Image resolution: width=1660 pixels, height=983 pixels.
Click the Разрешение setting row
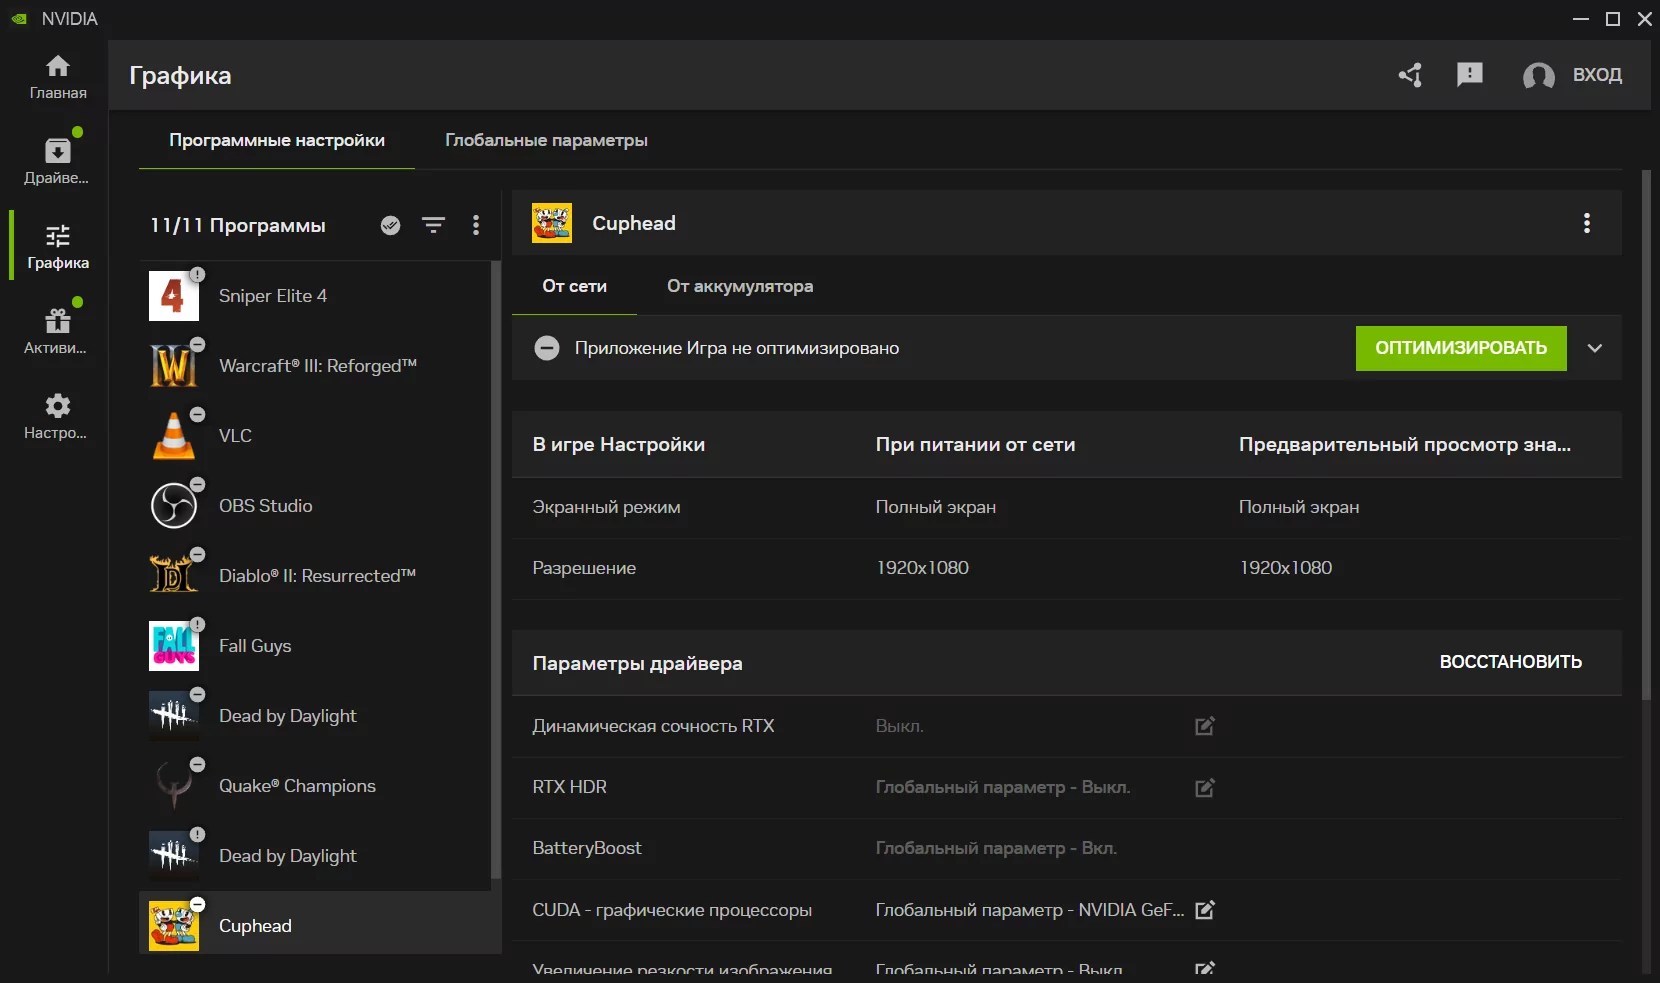pos(1066,568)
